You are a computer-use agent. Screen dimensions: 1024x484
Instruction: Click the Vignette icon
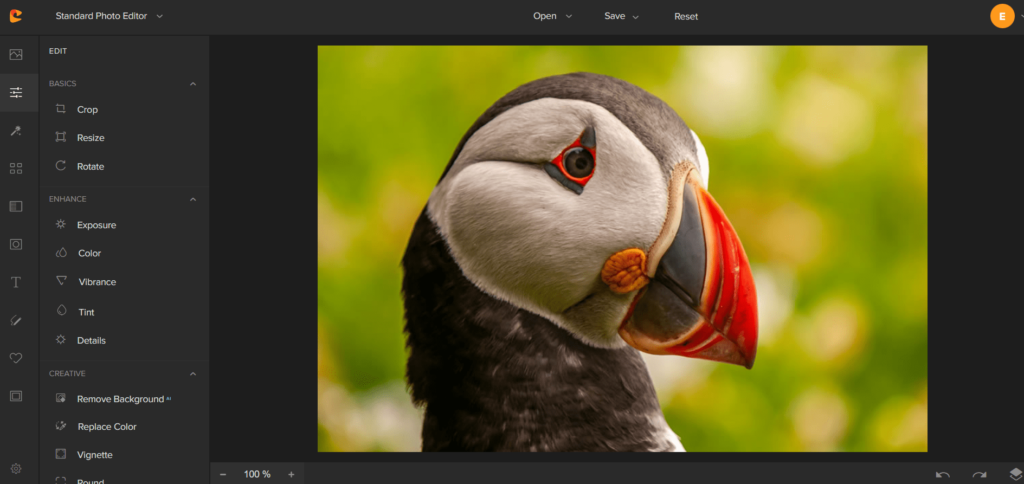[61, 454]
